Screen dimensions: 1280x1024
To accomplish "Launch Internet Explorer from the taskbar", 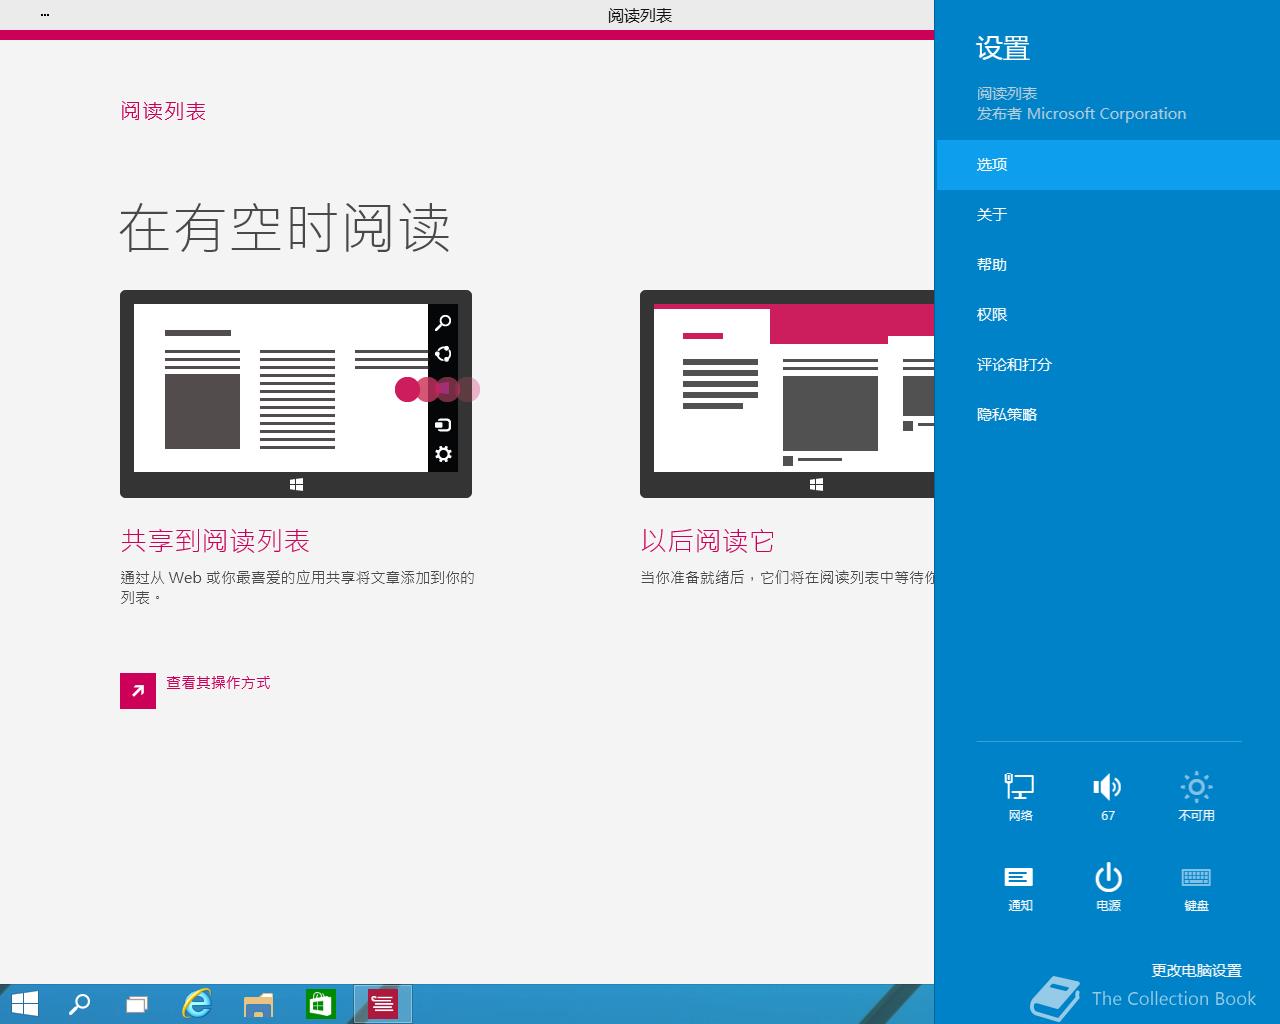I will pos(197,1004).
